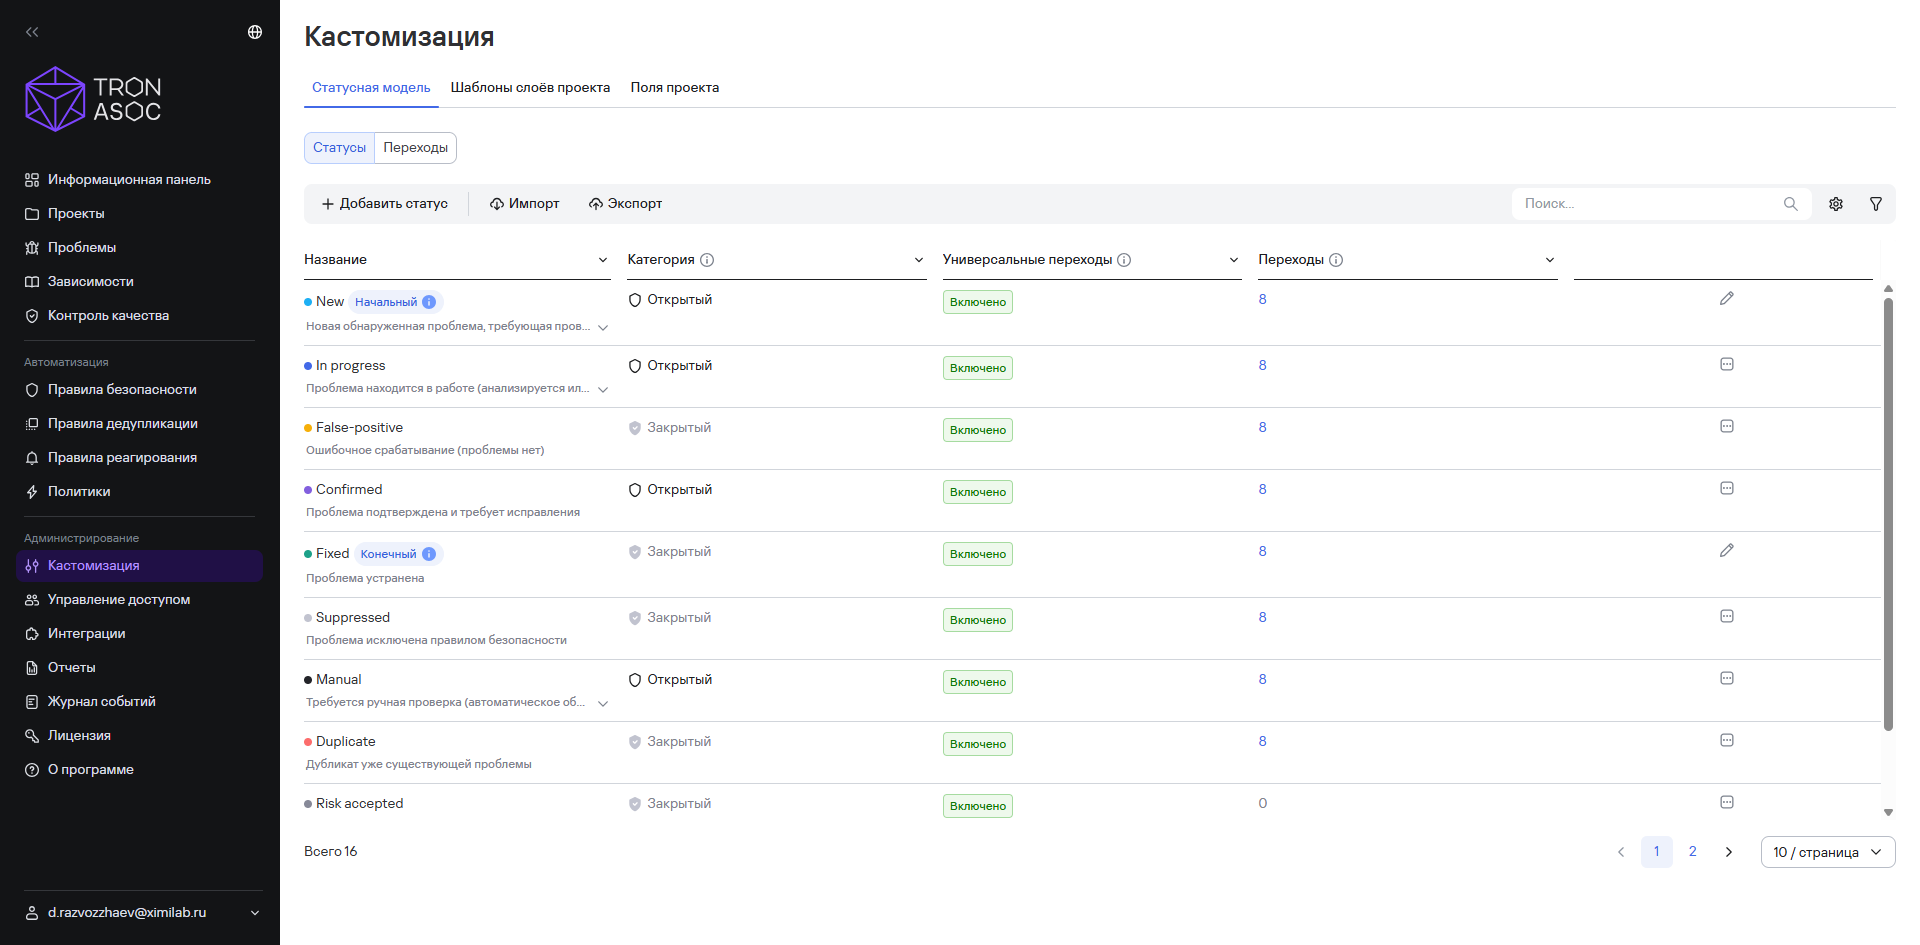
Task: Select Статусная модель tab
Action: [371, 88]
